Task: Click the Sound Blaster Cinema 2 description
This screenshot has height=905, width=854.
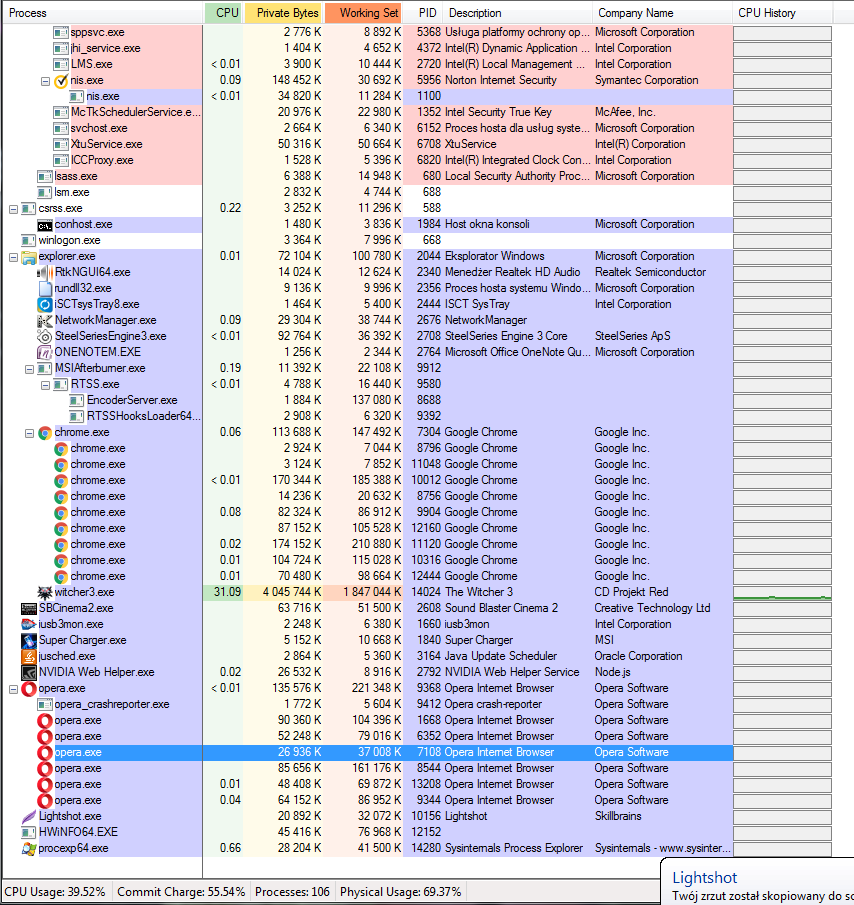Action: pyautogui.click(x=501, y=608)
